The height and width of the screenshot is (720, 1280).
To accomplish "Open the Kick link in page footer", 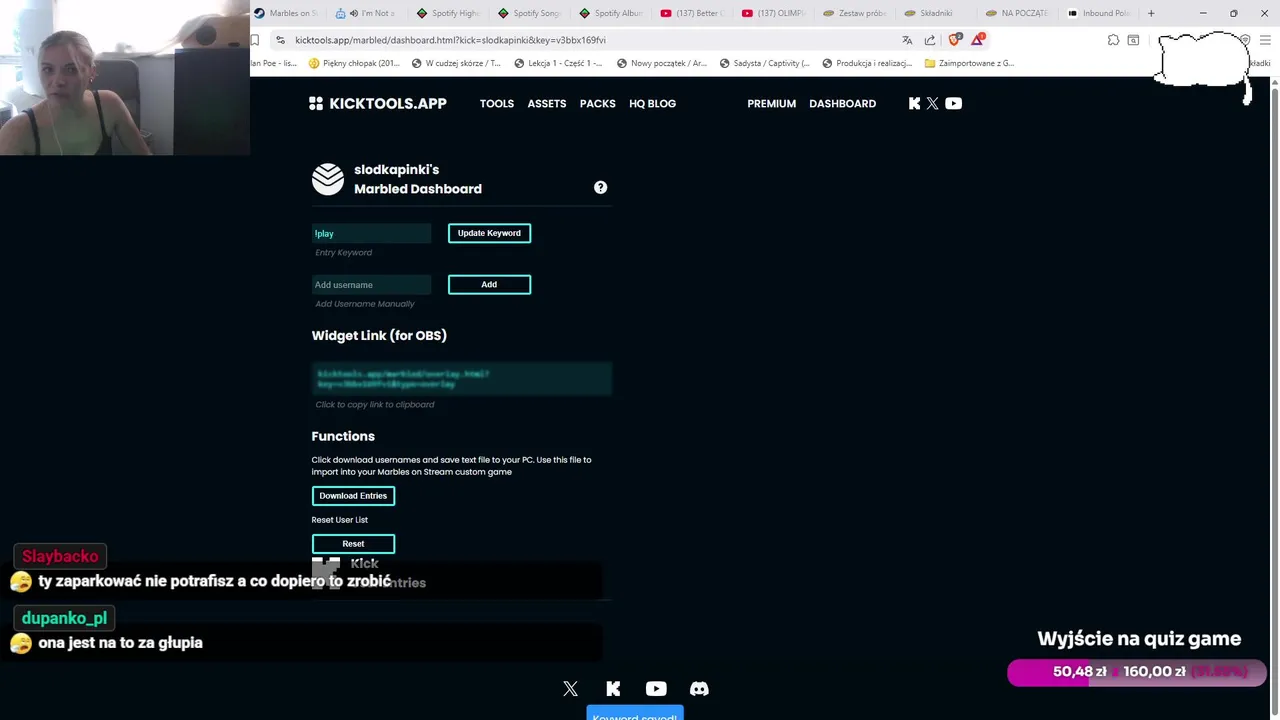I will [613, 688].
